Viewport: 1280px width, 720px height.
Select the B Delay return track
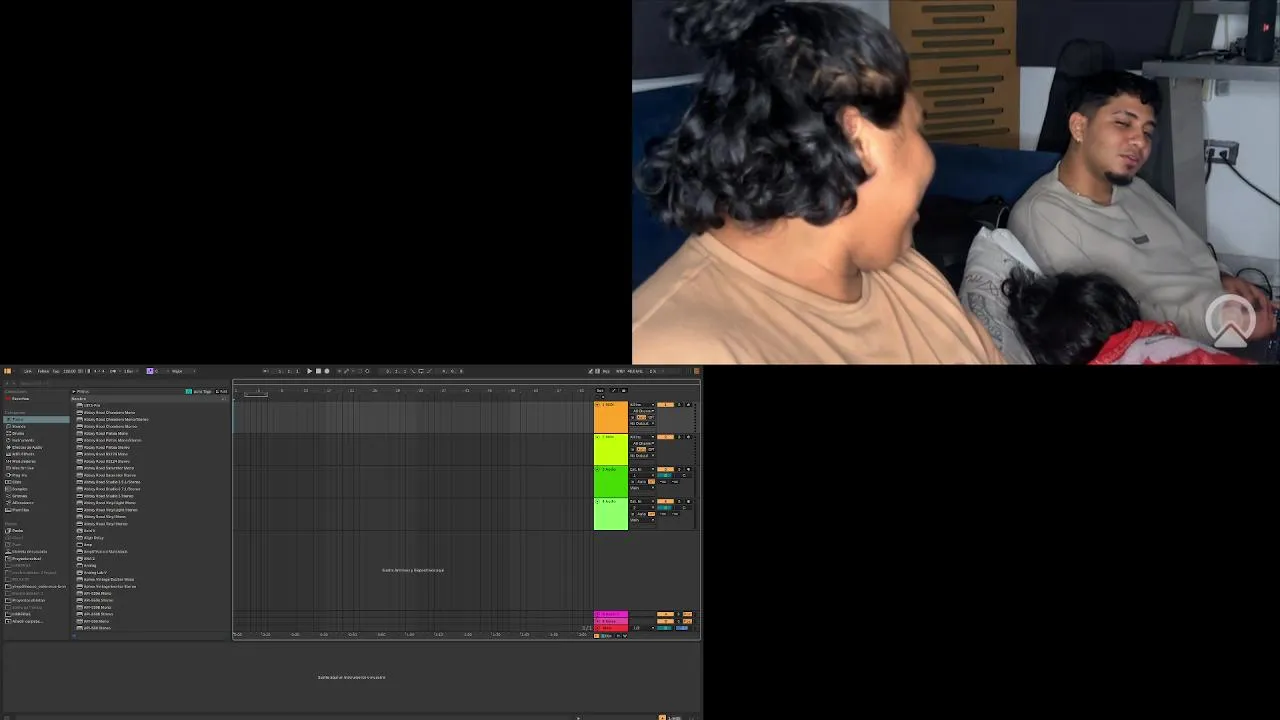pos(611,621)
